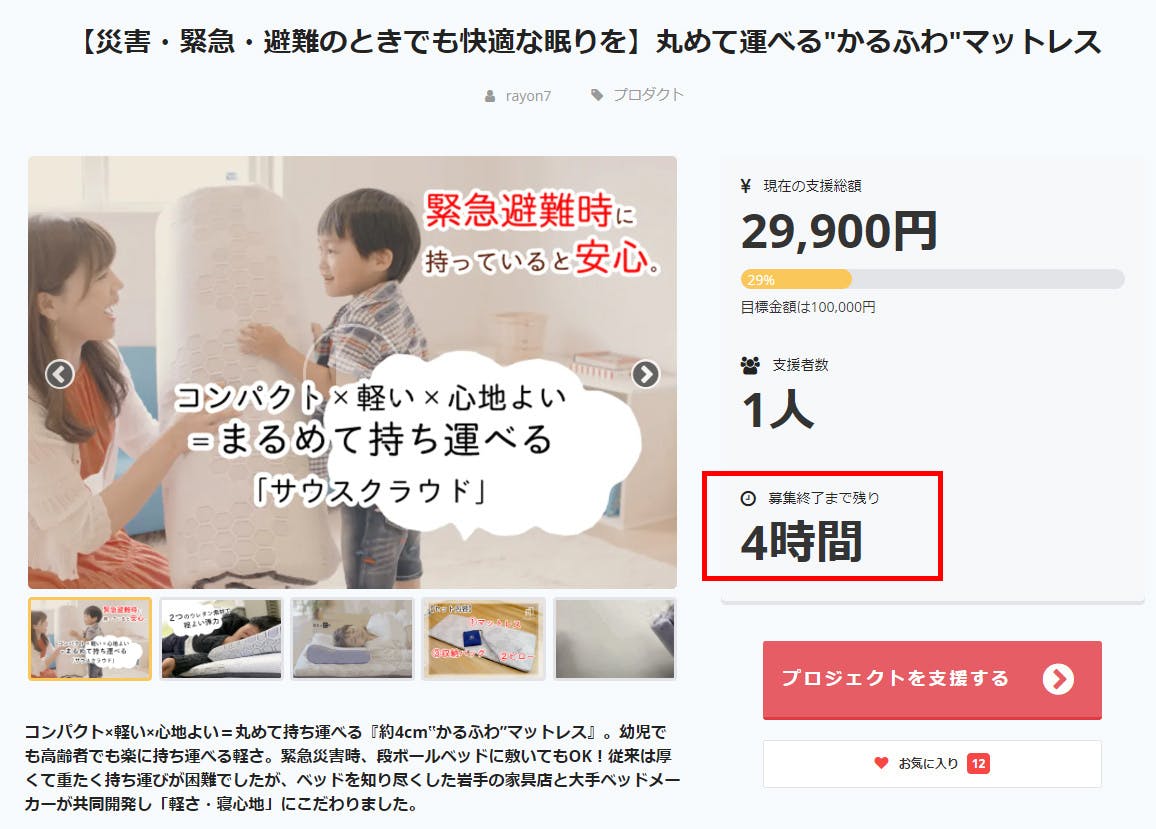Select the fourth thumbnail showing set contents
This screenshot has width=1156, height=829.
click(x=484, y=639)
